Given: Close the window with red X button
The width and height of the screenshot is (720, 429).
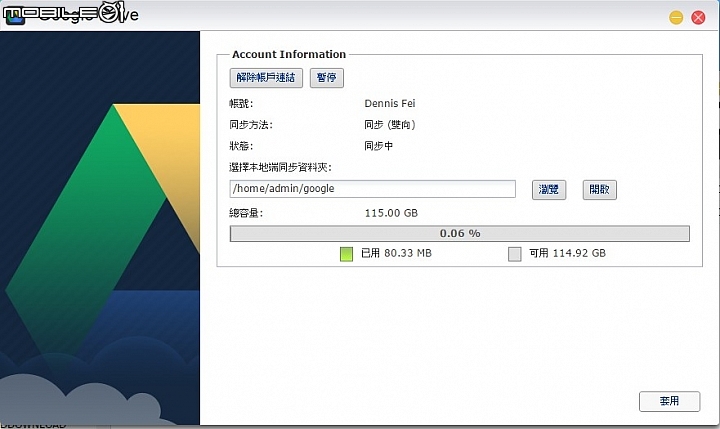Looking at the screenshot, I should coord(698,17).
